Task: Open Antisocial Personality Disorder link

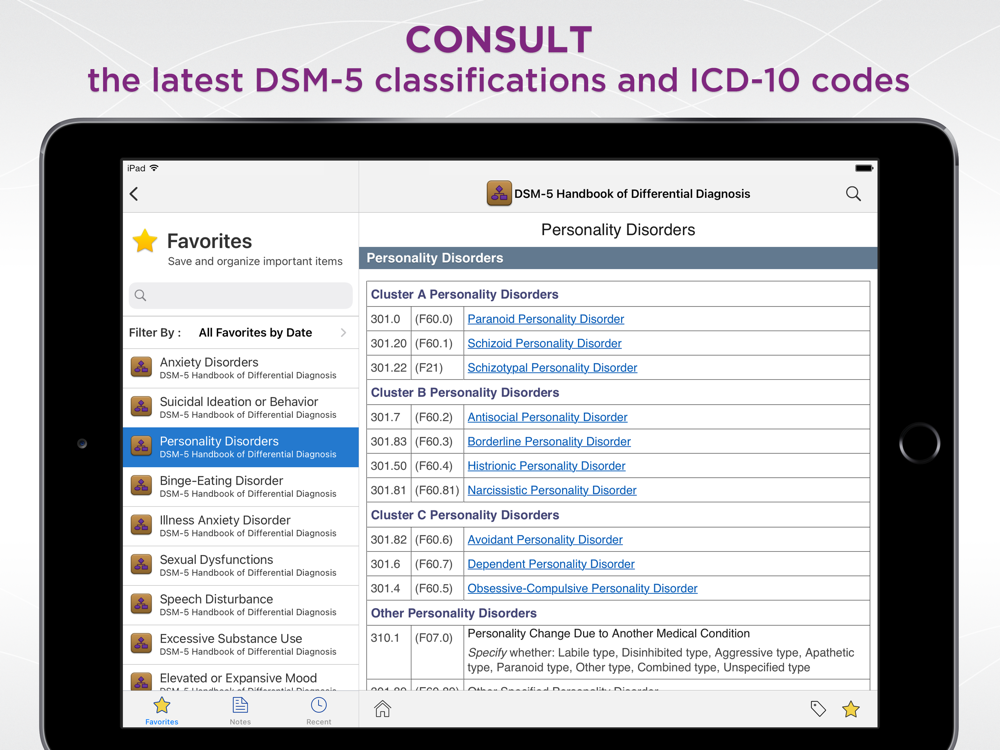Action: [547, 417]
